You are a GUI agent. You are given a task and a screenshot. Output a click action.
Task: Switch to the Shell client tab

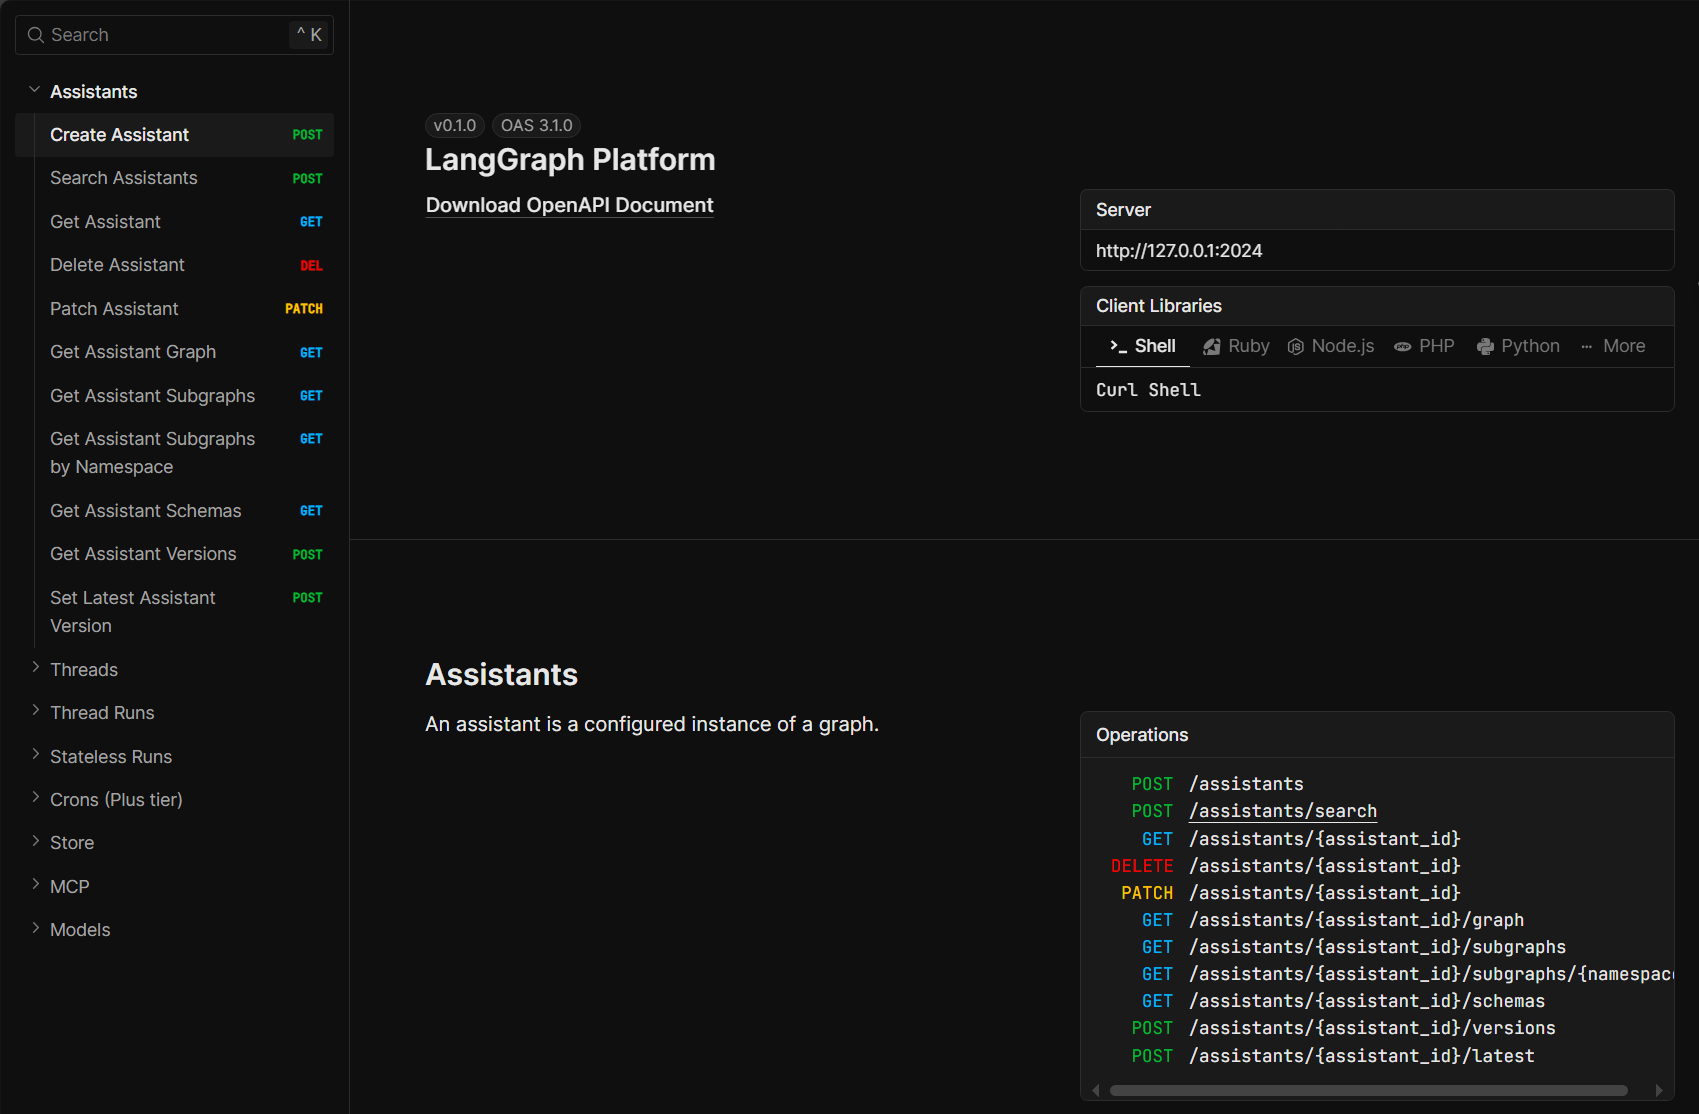(x=1142, y=346)
